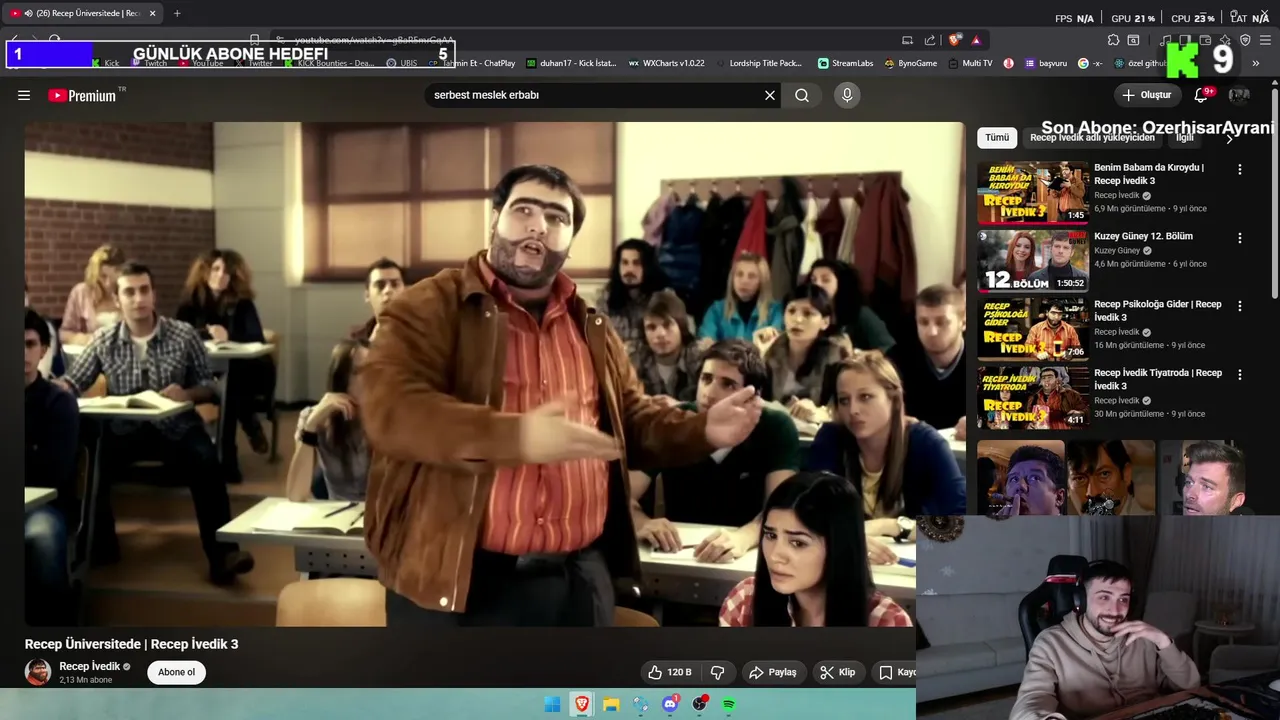Open more options for Recep Psikoloğa Gider video
Image resolution: width=1280 pixels, height=720 pixels.
pos(1240,306)
